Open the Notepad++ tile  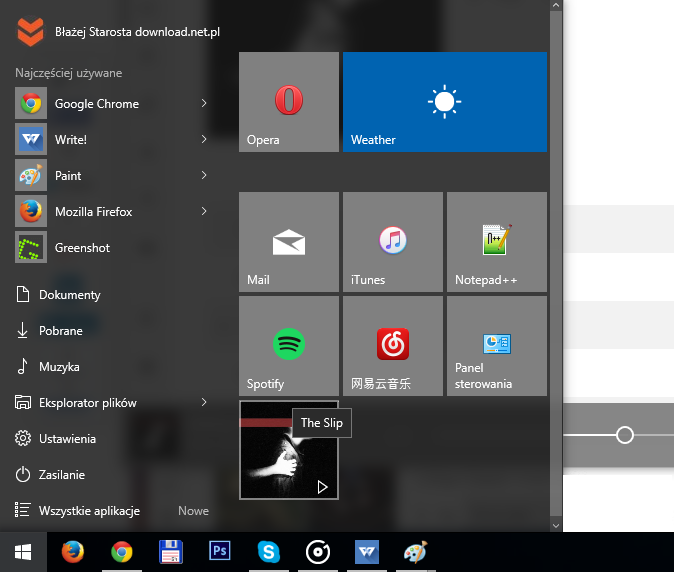497,242
